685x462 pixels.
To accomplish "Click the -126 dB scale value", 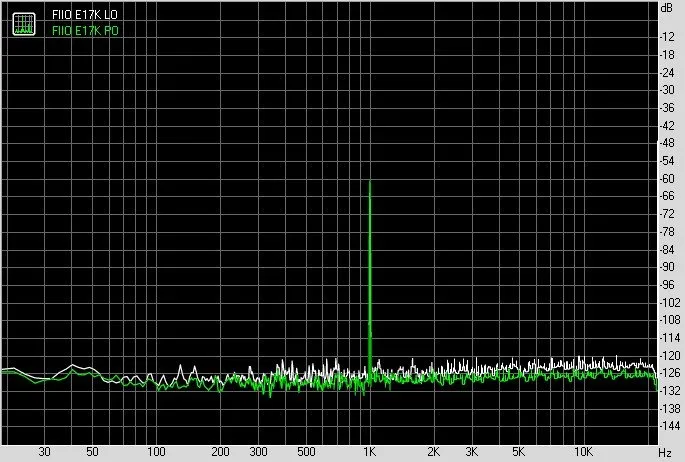I will (669, 373).
